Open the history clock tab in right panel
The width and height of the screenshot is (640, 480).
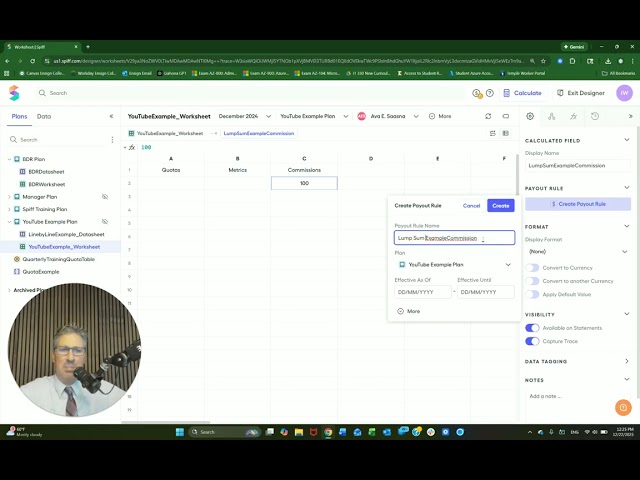tap(595, 116)
